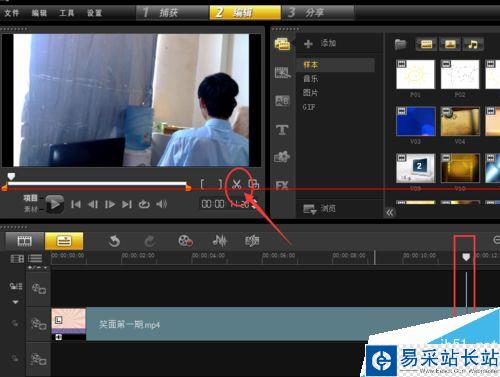Enlarge the preview window icon
This screenshot has height=377, width=500.
point(254,184)
